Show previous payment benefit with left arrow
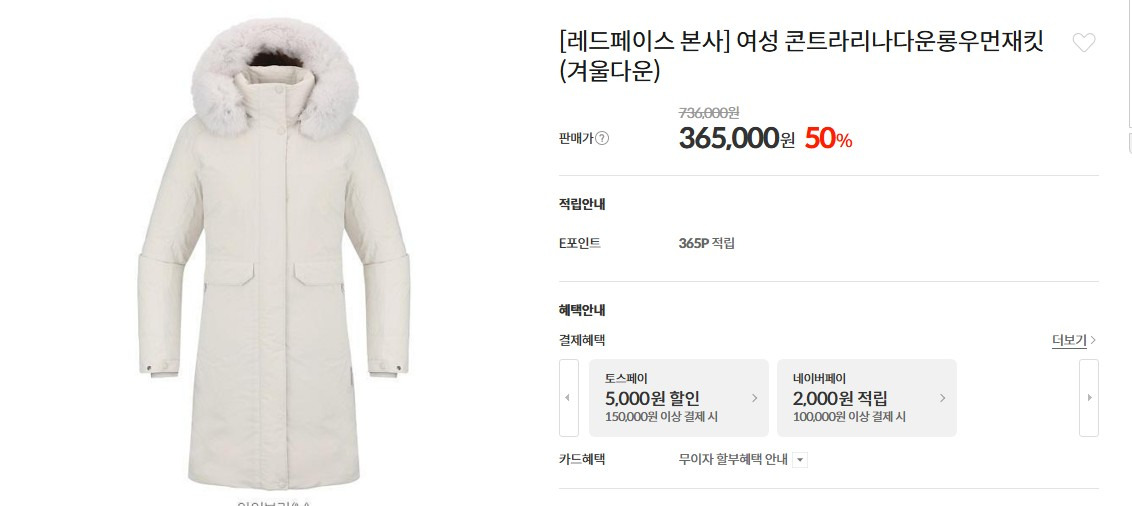 point(568,398)
